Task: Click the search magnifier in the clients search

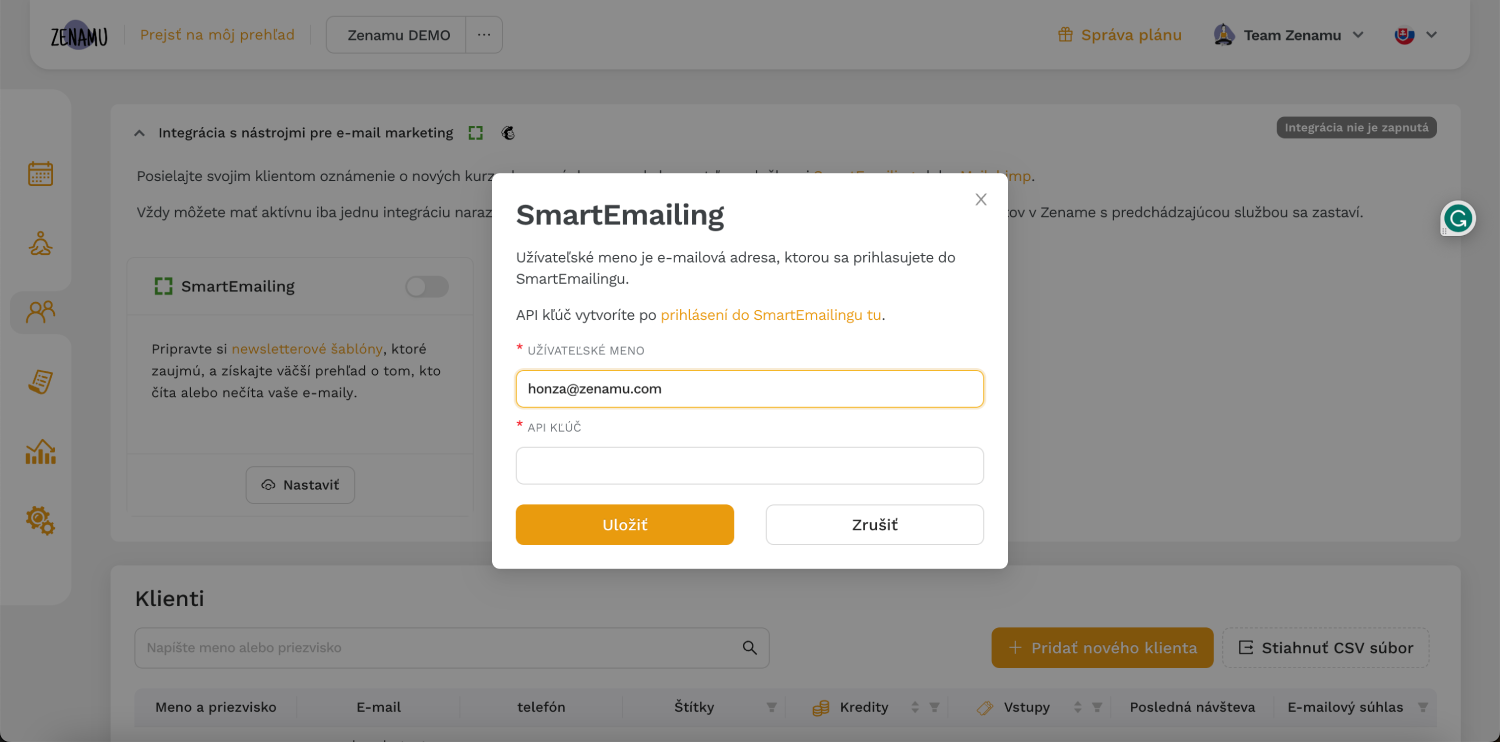Action: 750,648
